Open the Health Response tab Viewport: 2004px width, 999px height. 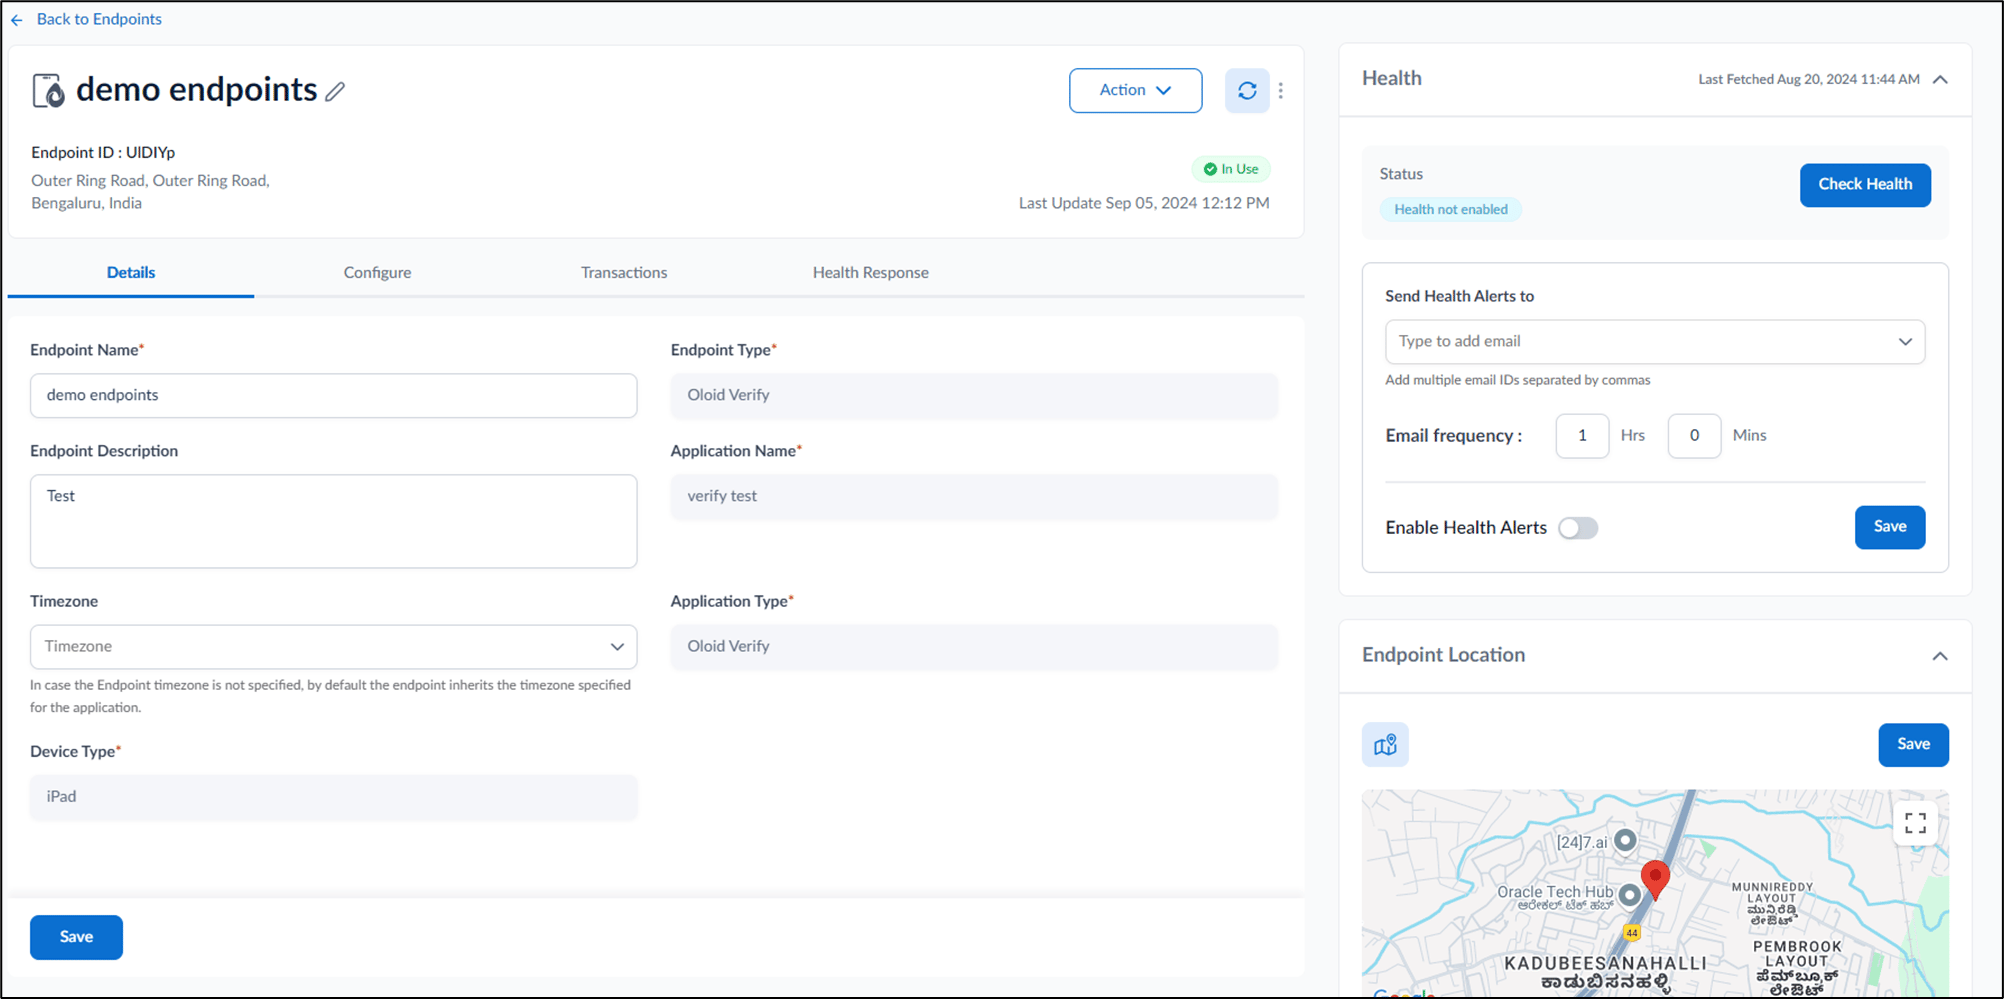pos(870,273)
